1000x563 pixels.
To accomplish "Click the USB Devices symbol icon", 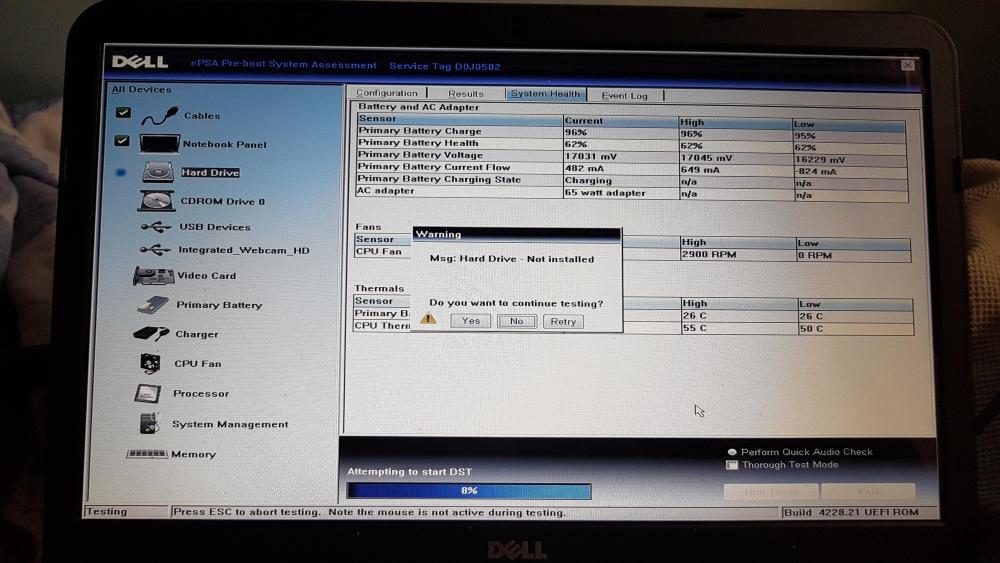I will (x=156, y=227).
